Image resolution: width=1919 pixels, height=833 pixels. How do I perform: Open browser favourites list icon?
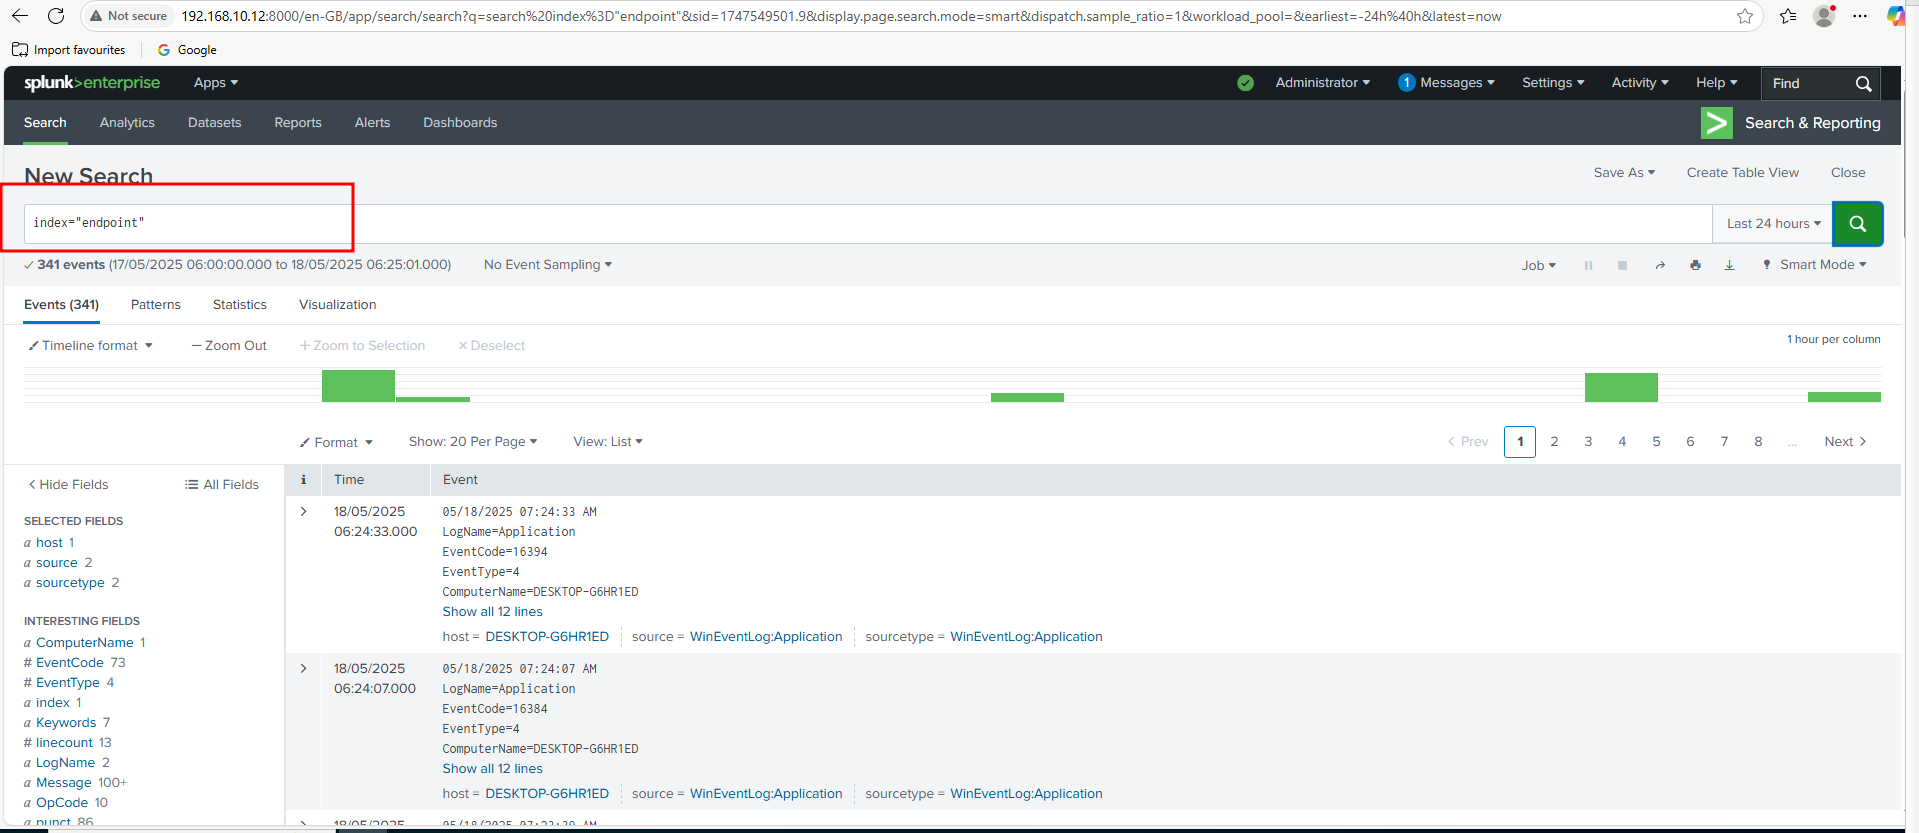click(x=1788, y=16)
